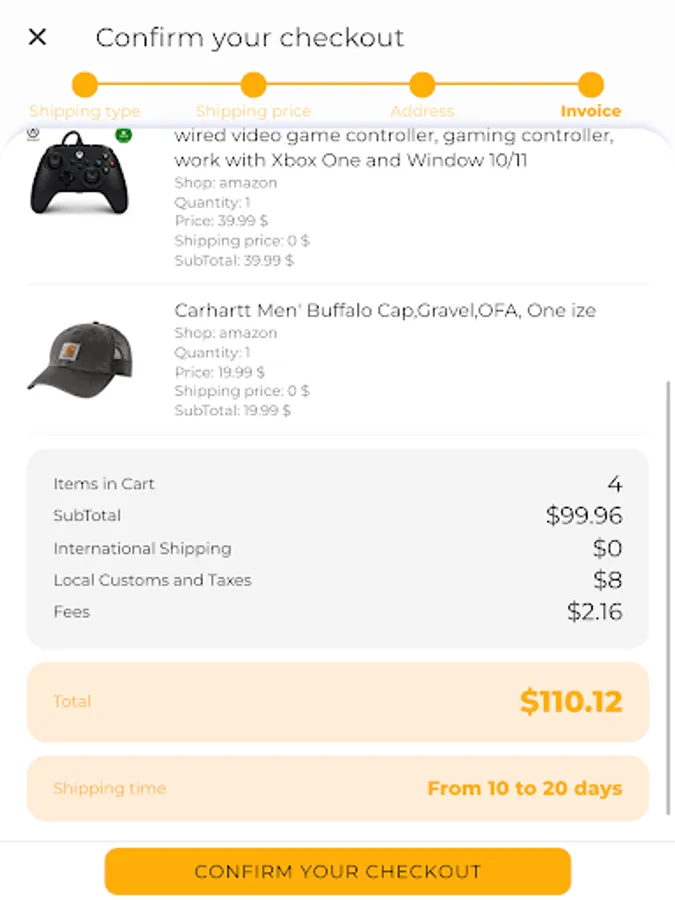Open the Carhartt Buffalo Cap item title
Viewport: 675px width, 900px height.
385,310
